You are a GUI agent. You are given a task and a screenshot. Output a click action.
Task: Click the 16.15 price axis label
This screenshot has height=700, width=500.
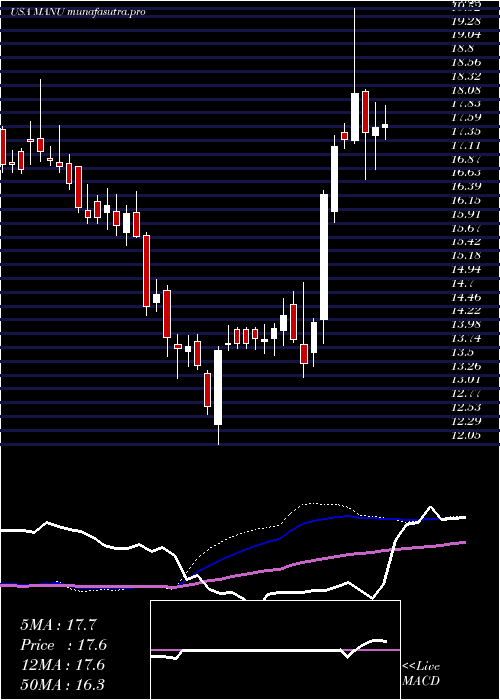point(467,200)
